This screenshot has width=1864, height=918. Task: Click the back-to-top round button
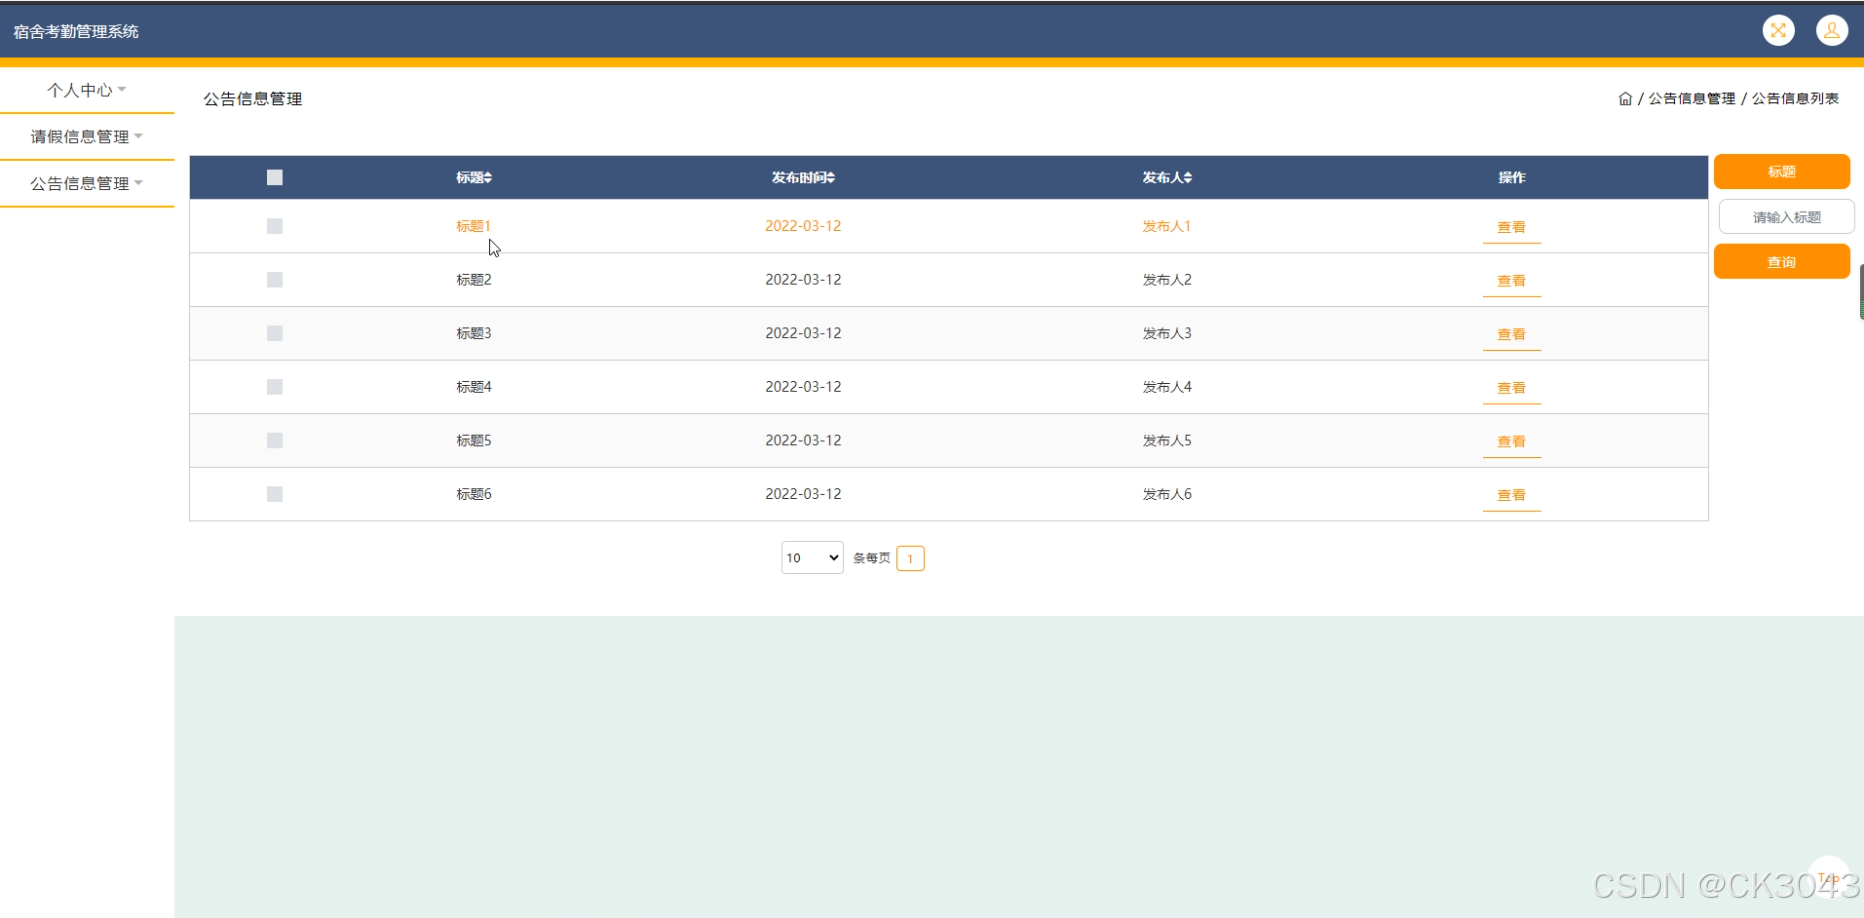tap(1828, 876)
